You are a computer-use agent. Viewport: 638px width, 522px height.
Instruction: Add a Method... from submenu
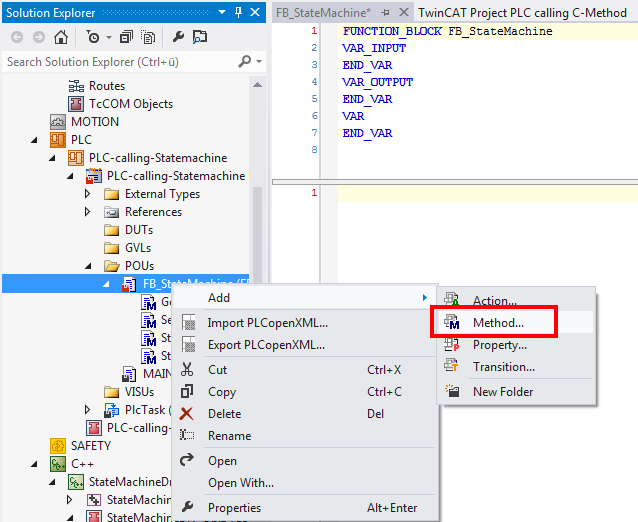(517, 323)
